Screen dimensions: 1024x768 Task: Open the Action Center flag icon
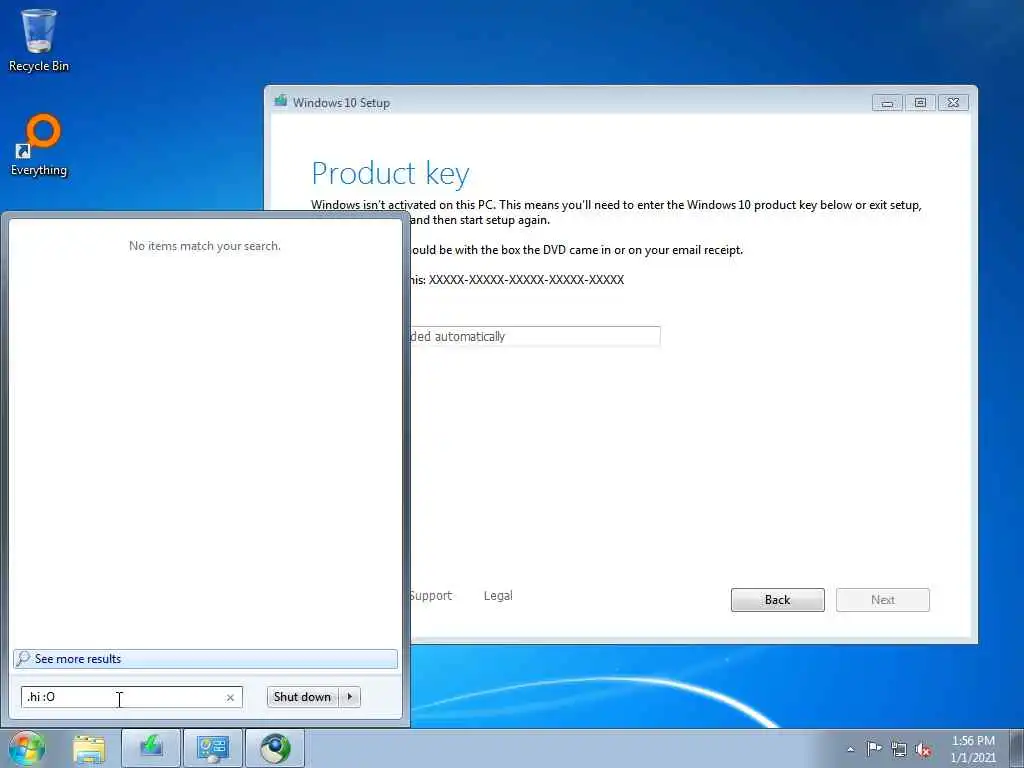click(x=874, y=748)
